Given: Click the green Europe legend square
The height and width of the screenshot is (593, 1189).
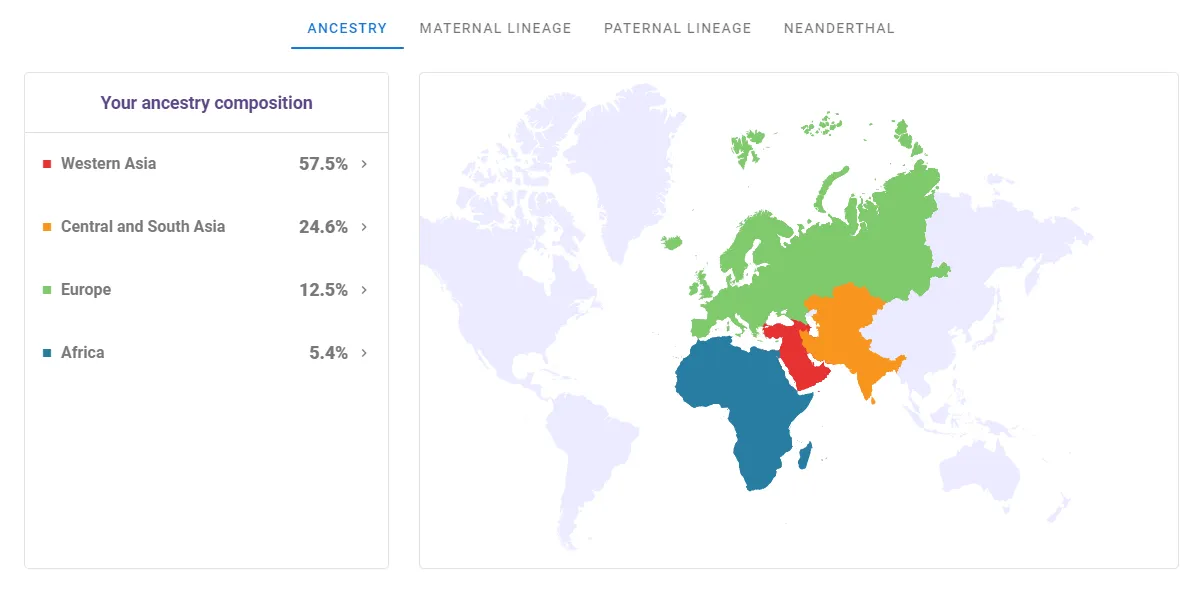Looking at the screenshot, I should 46,289.
